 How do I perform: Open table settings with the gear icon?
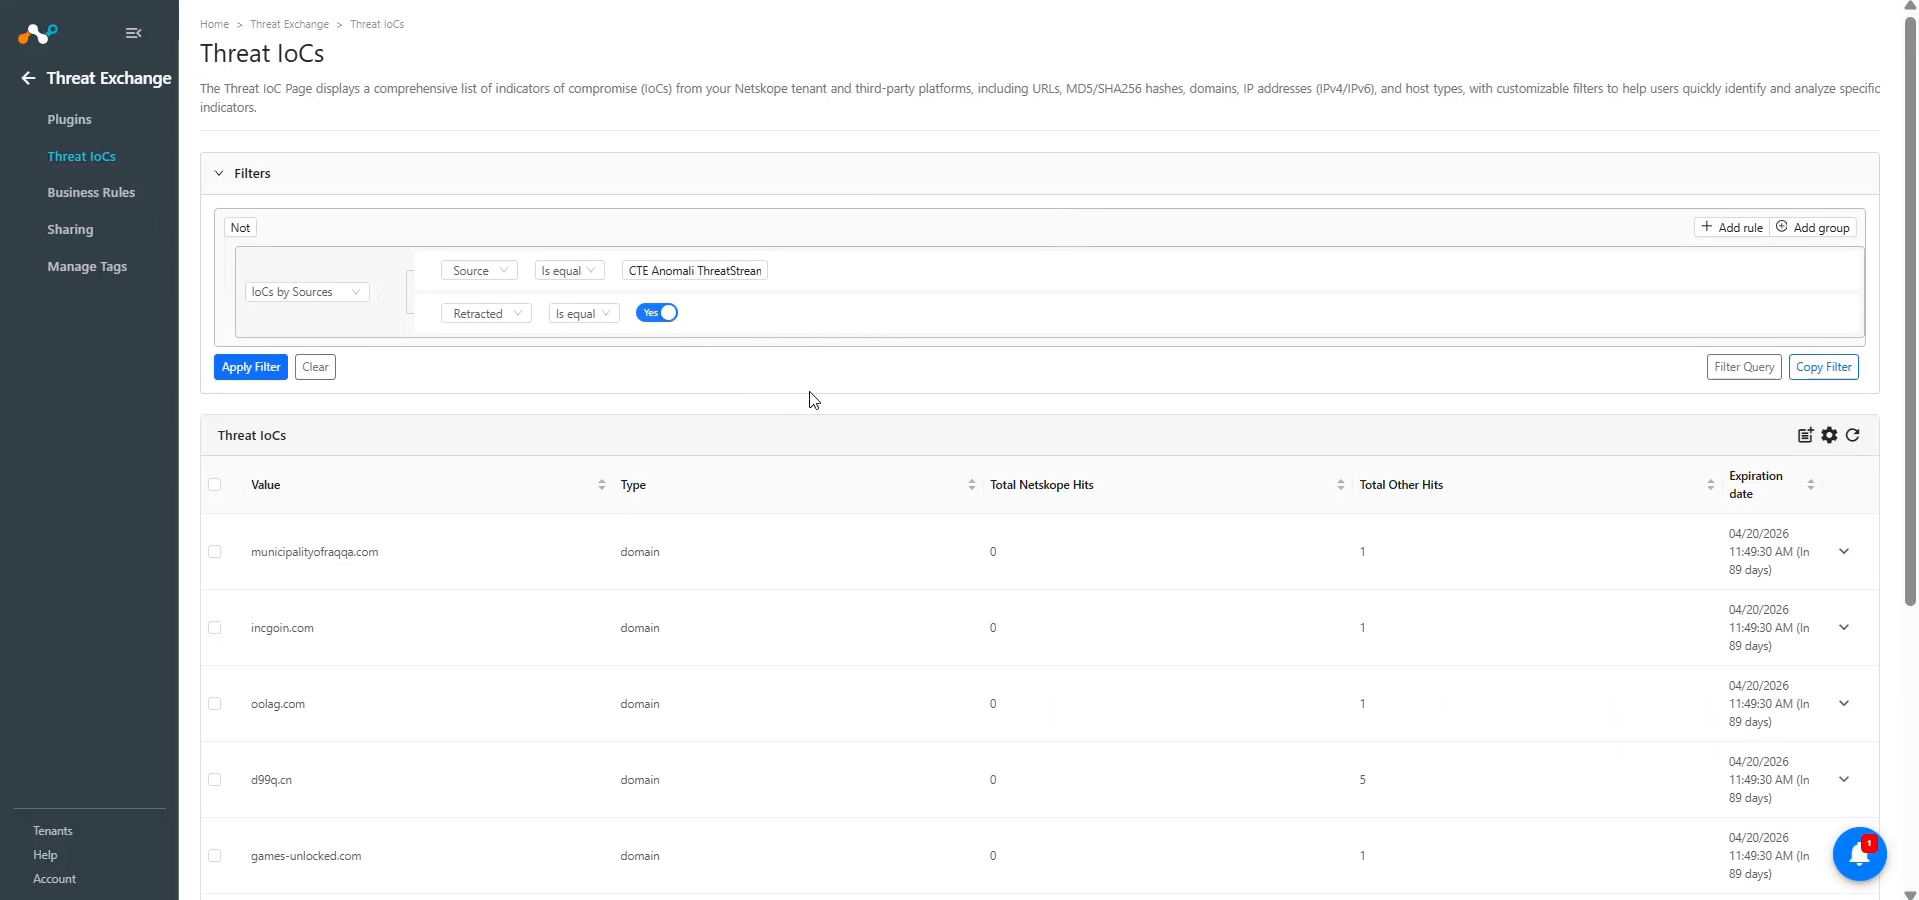pyautogui.click(x=1829, y=435)
